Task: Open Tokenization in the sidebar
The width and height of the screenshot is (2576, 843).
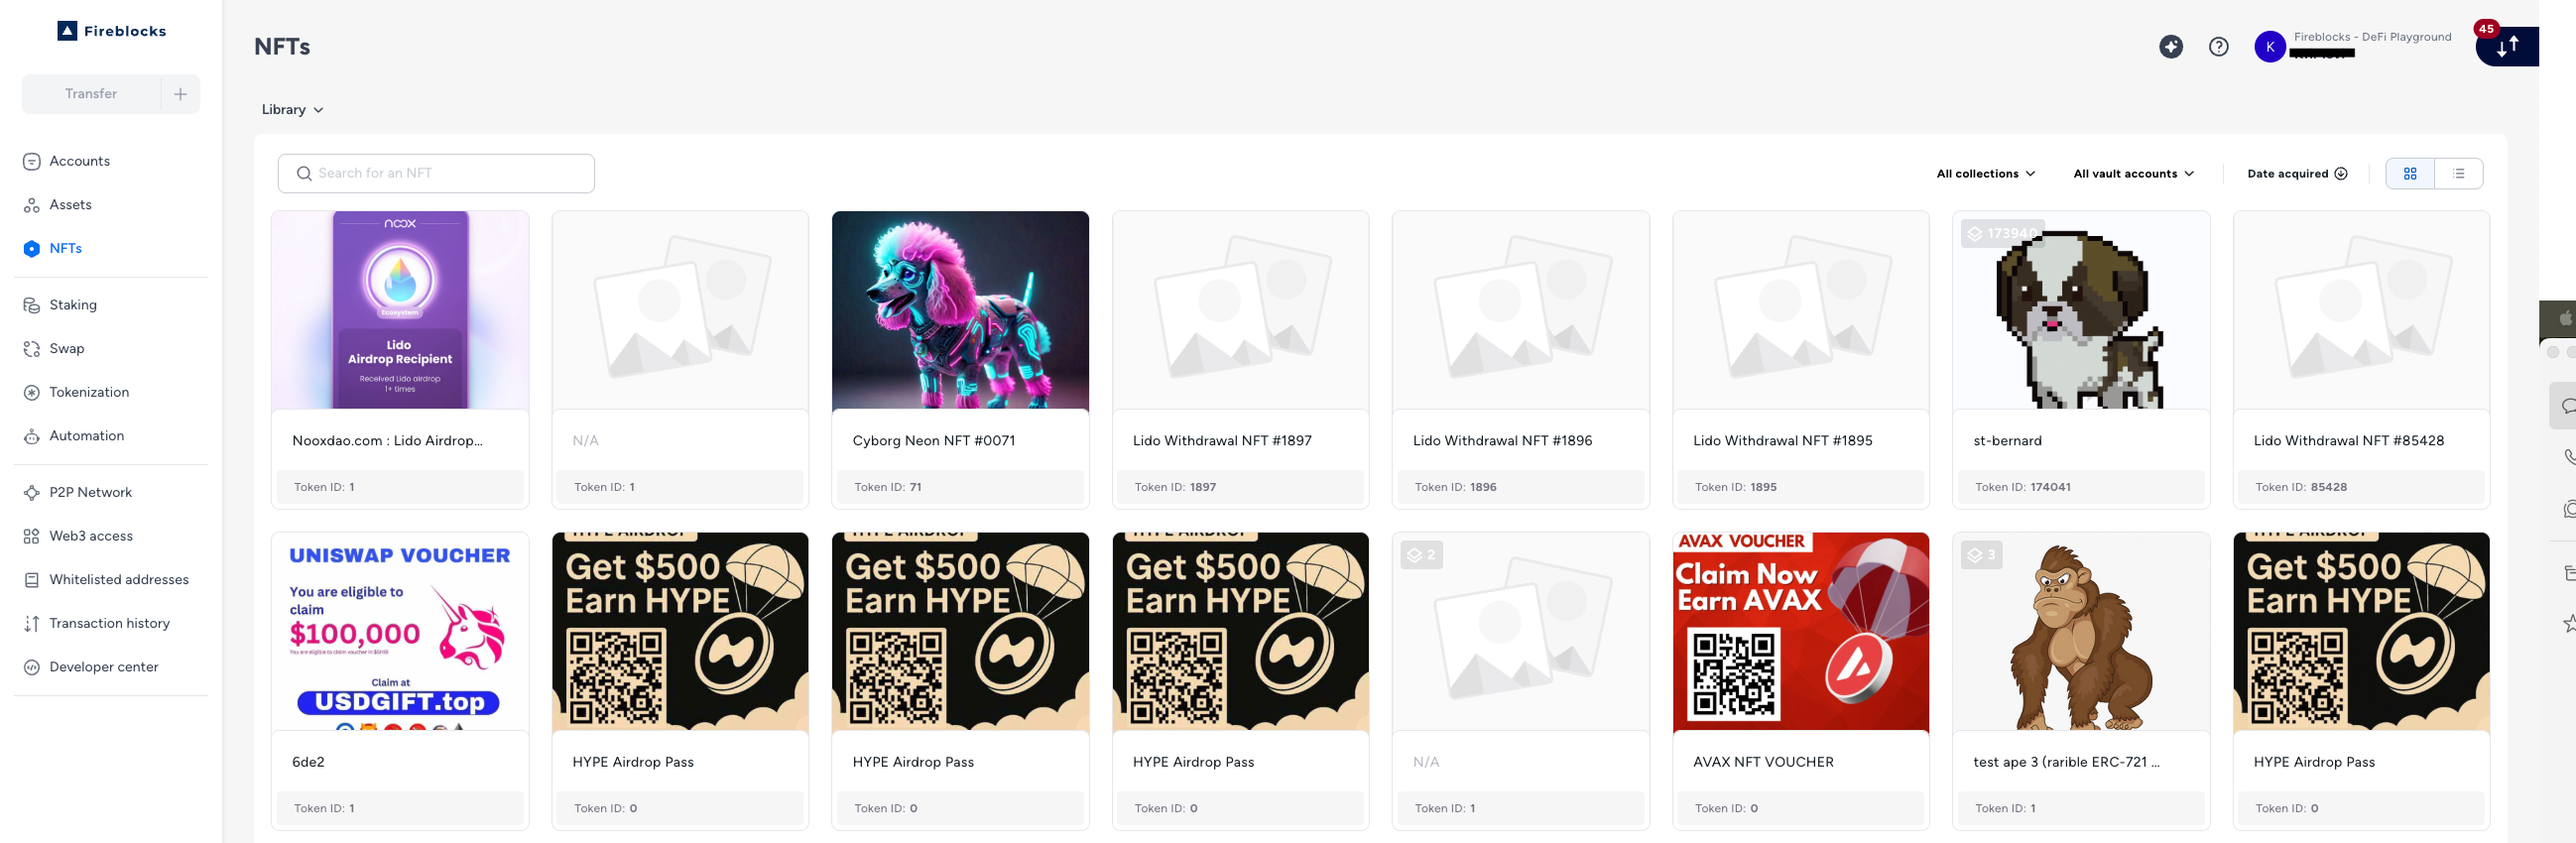Action: coord(89,392)
